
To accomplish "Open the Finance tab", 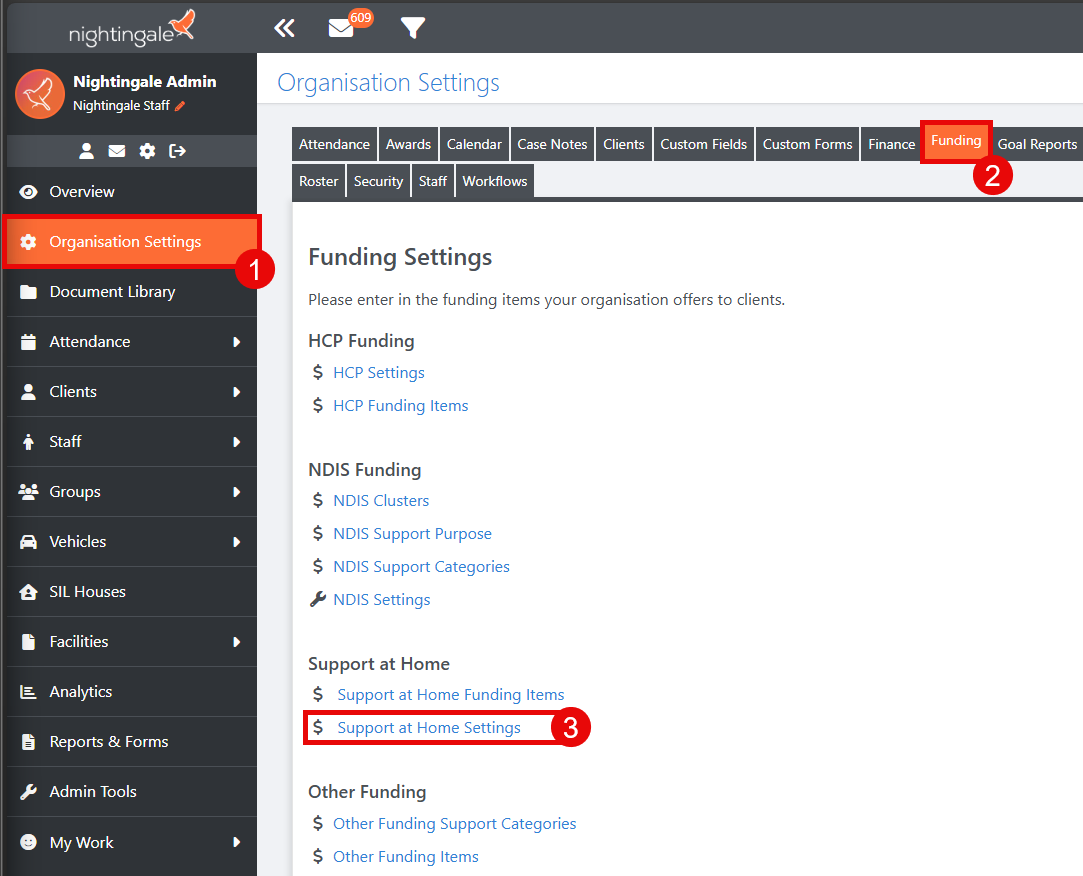I will [x=891, y=144].
